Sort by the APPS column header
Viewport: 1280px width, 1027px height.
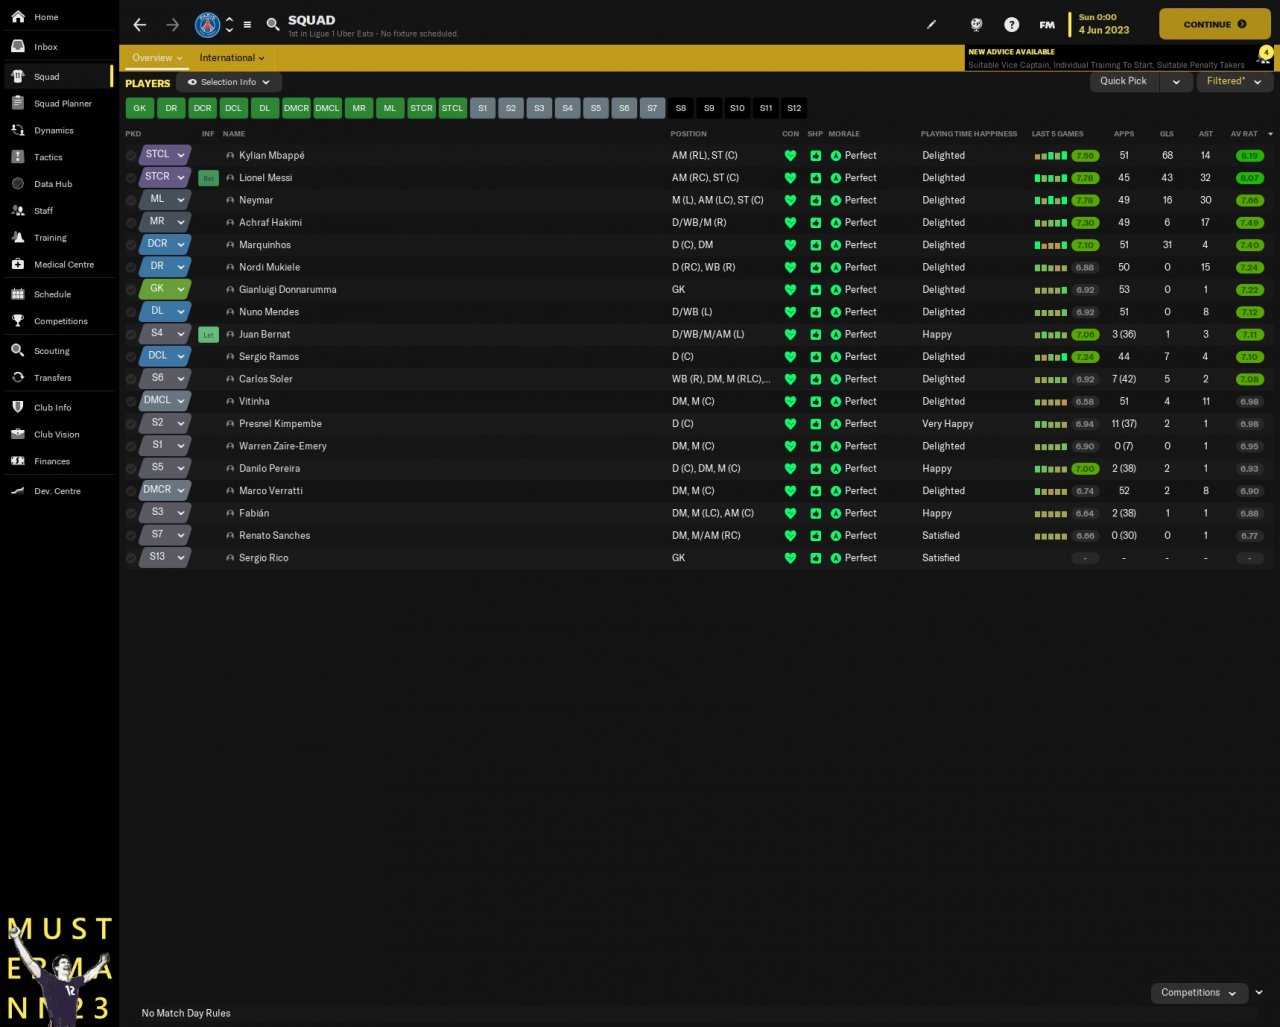tap(1126, 134)
